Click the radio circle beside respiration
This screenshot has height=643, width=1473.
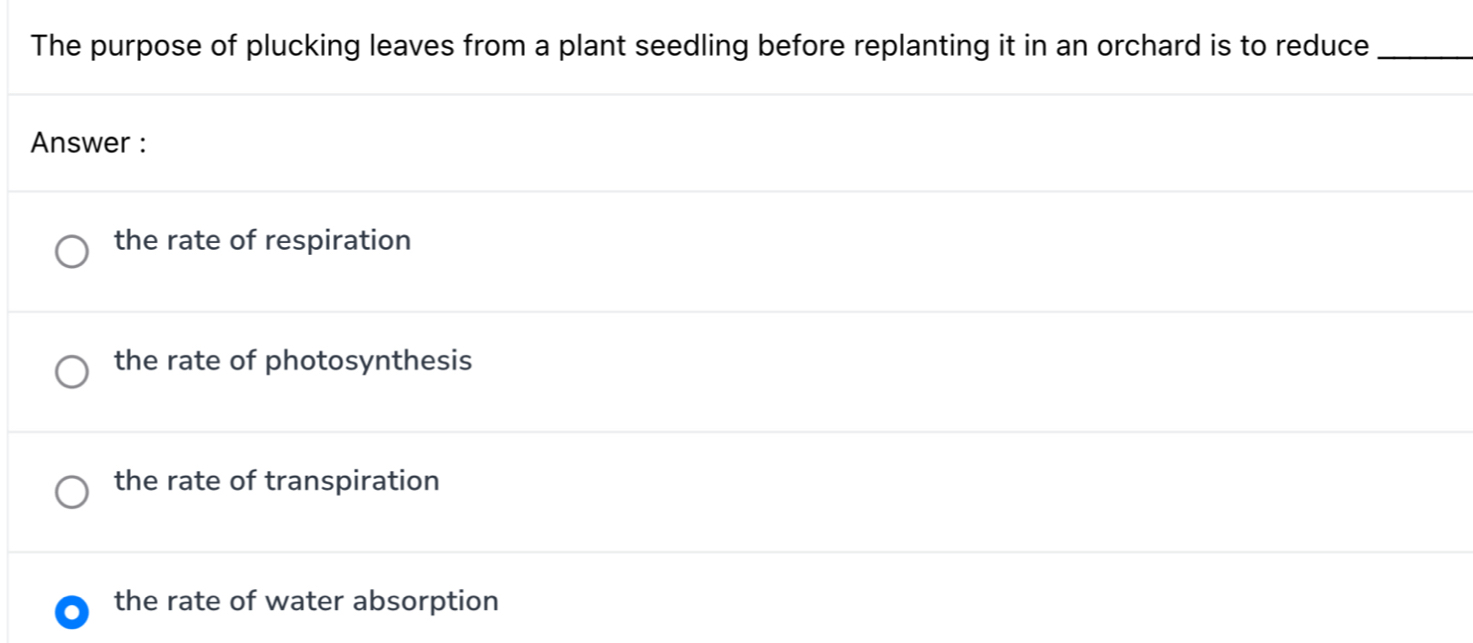click(x=72, y=251)
